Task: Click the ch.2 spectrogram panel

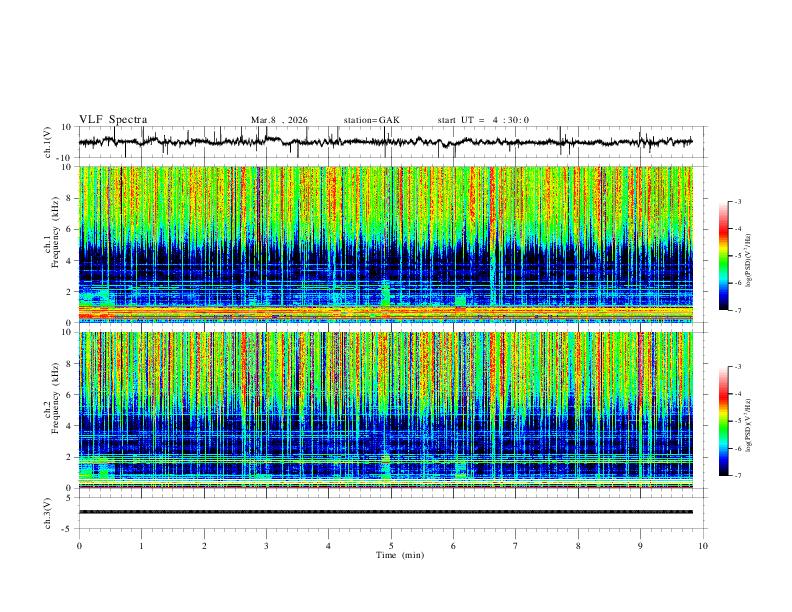Action: pos(385,410)
